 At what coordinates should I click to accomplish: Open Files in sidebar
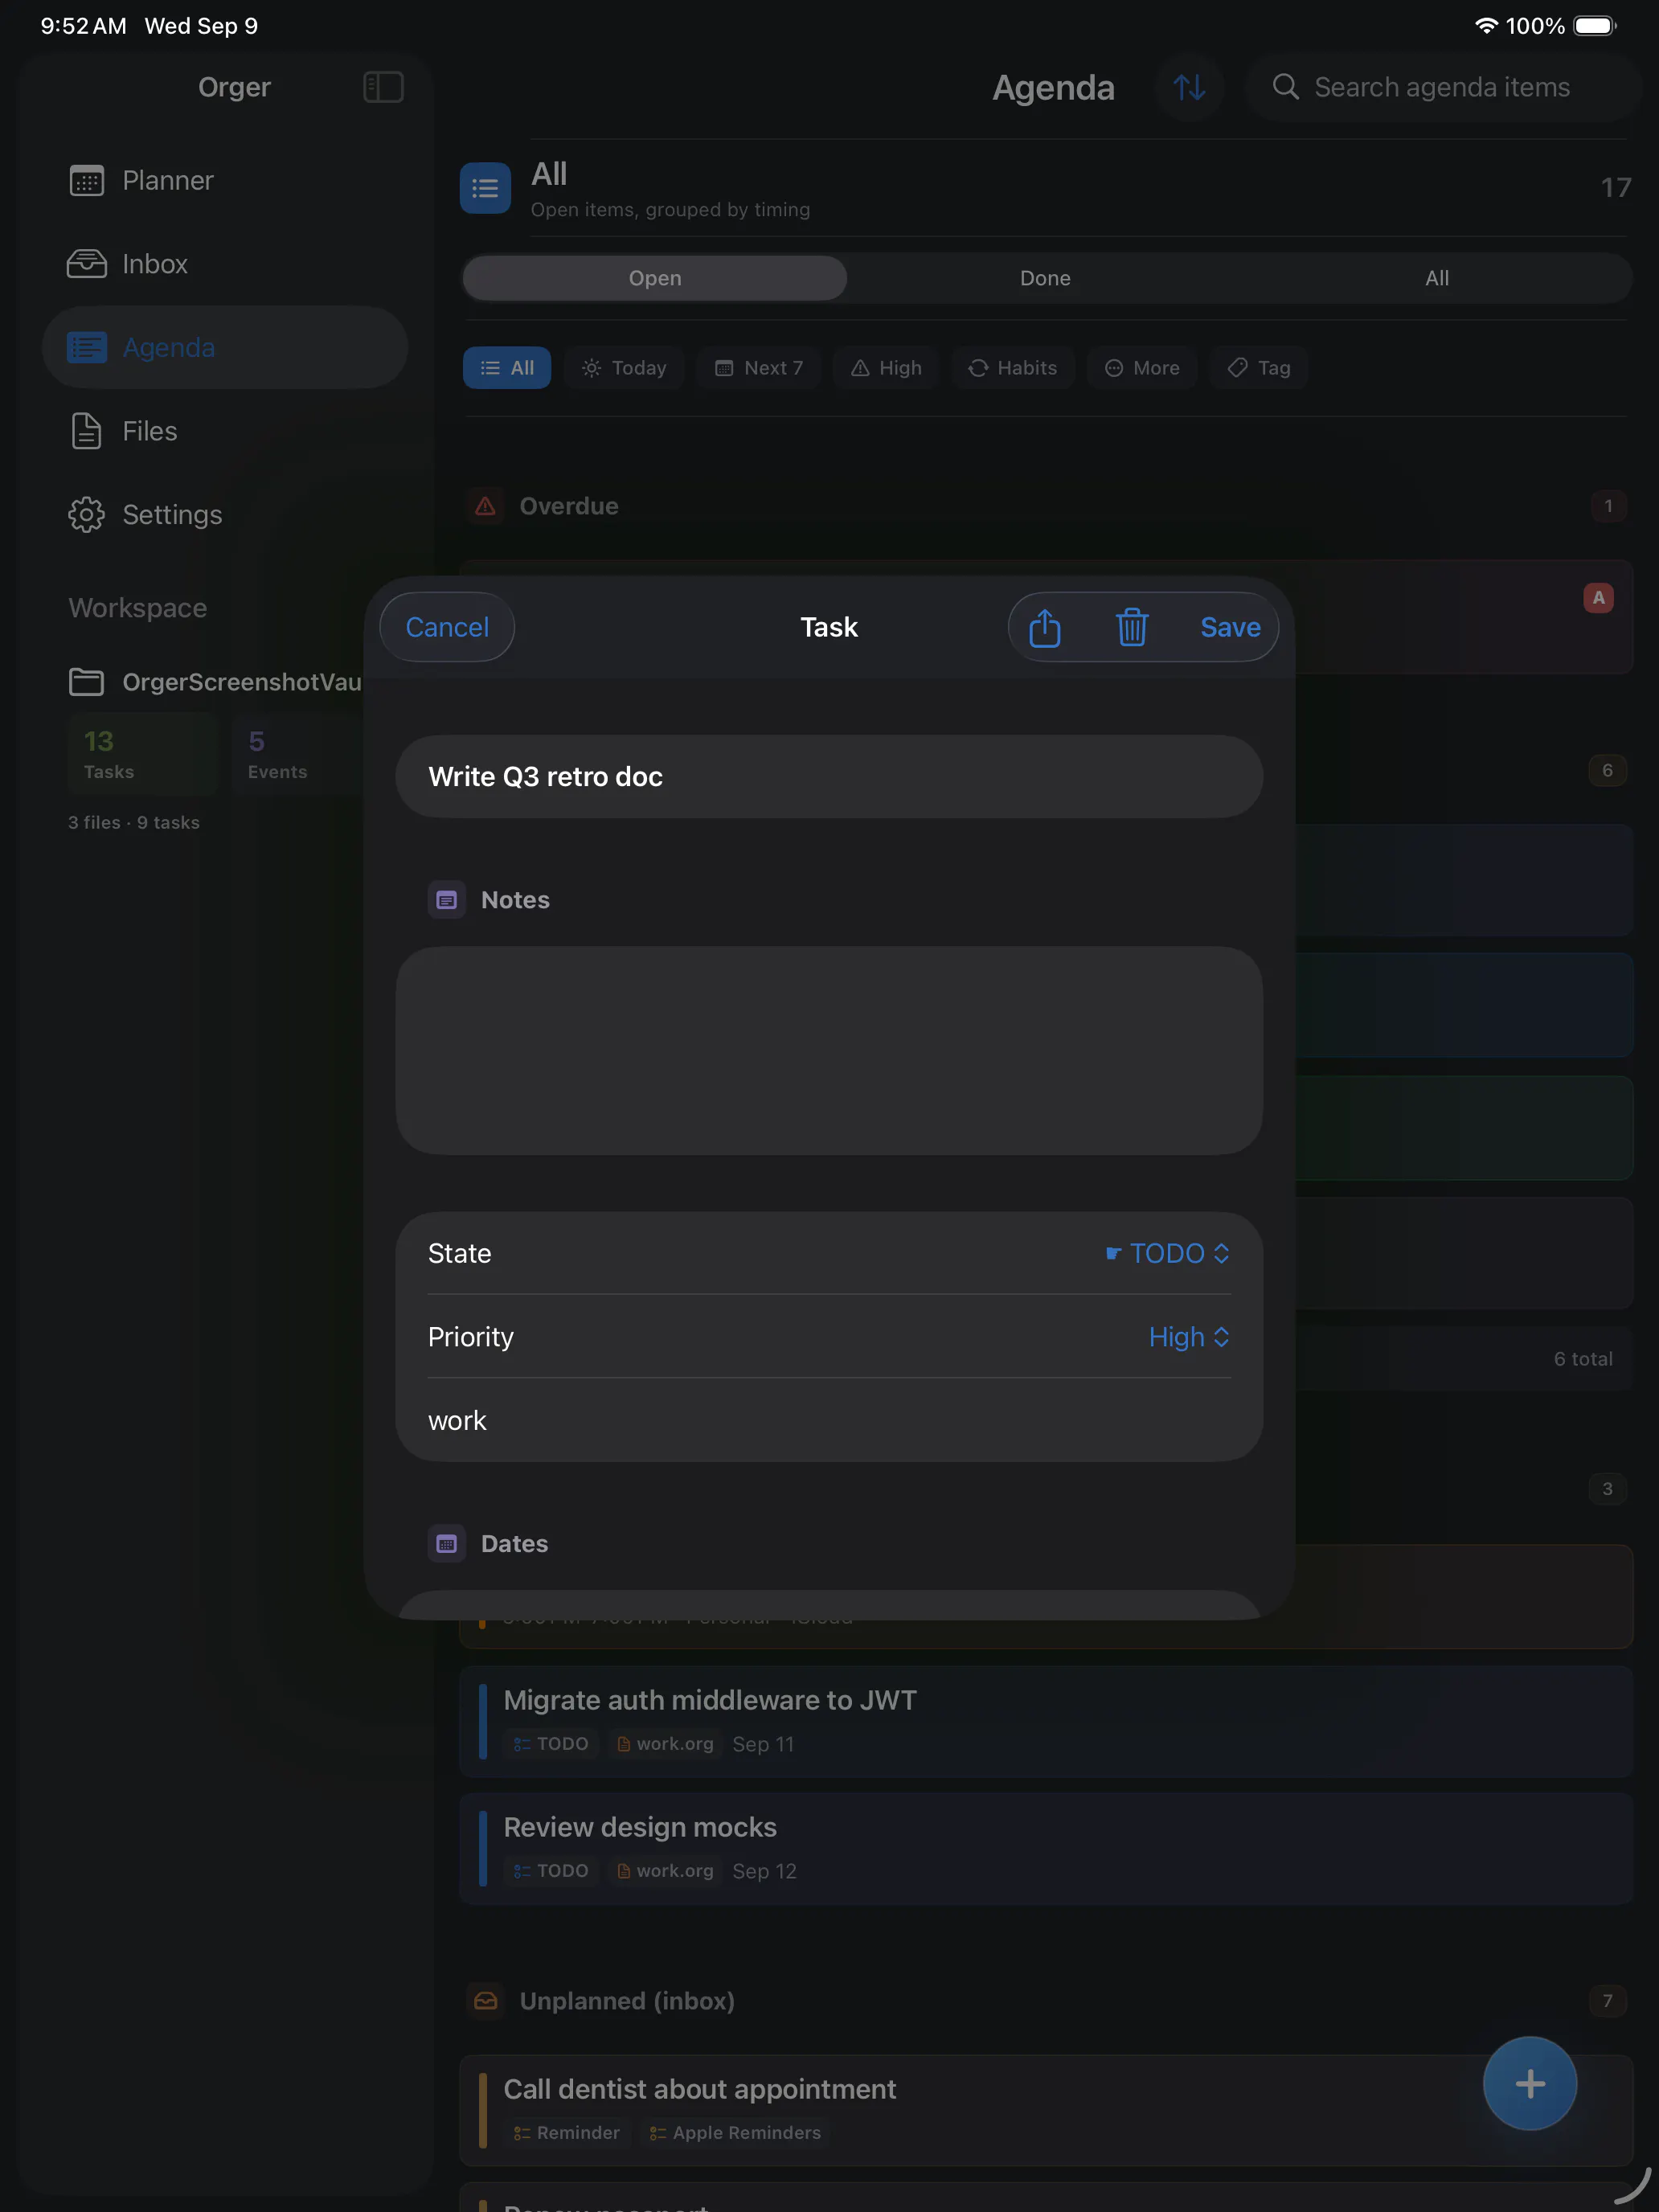(x=225, y=431)
